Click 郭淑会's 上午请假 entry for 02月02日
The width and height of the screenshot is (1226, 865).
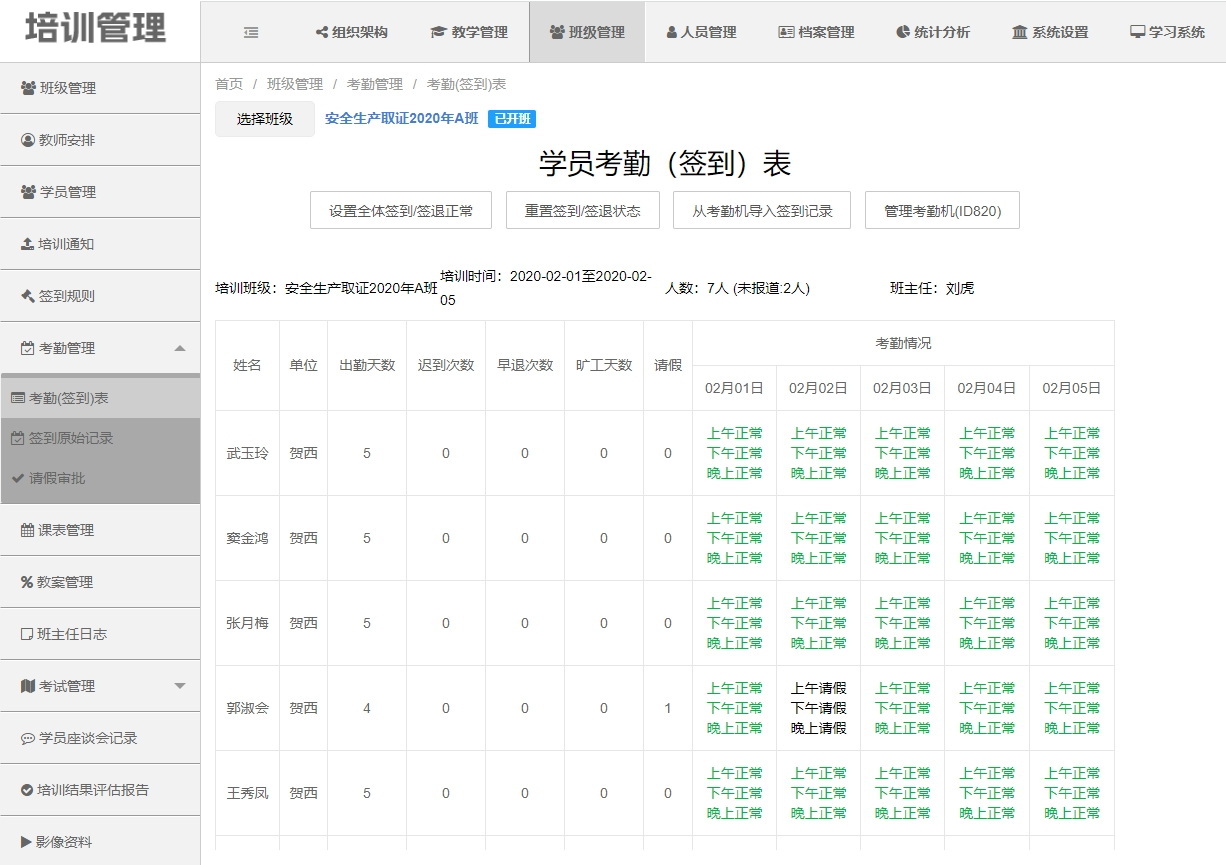click(818, 688)
